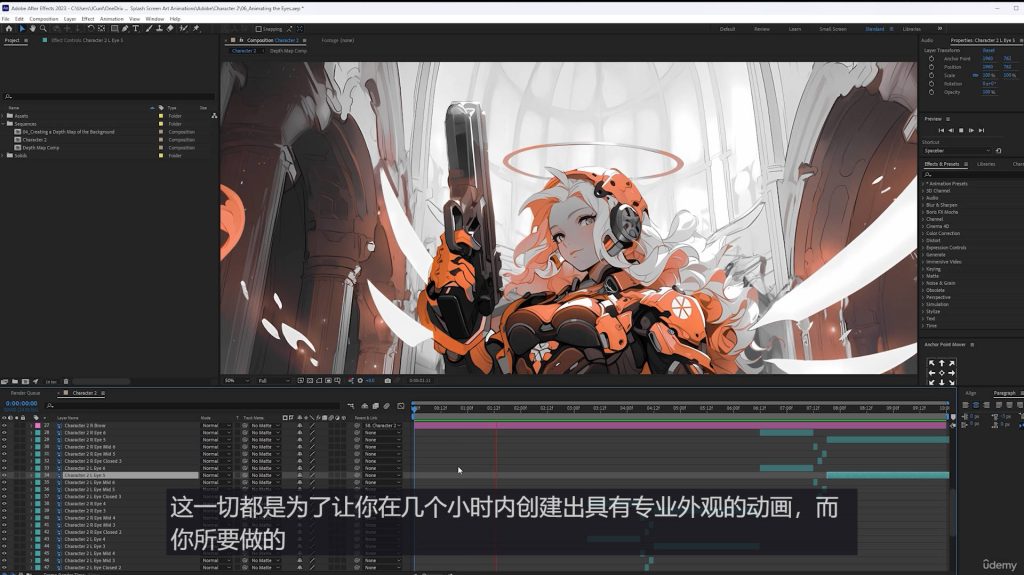Select the Clone Stamp tool
1024x575 pixels.
pos(159,29)
